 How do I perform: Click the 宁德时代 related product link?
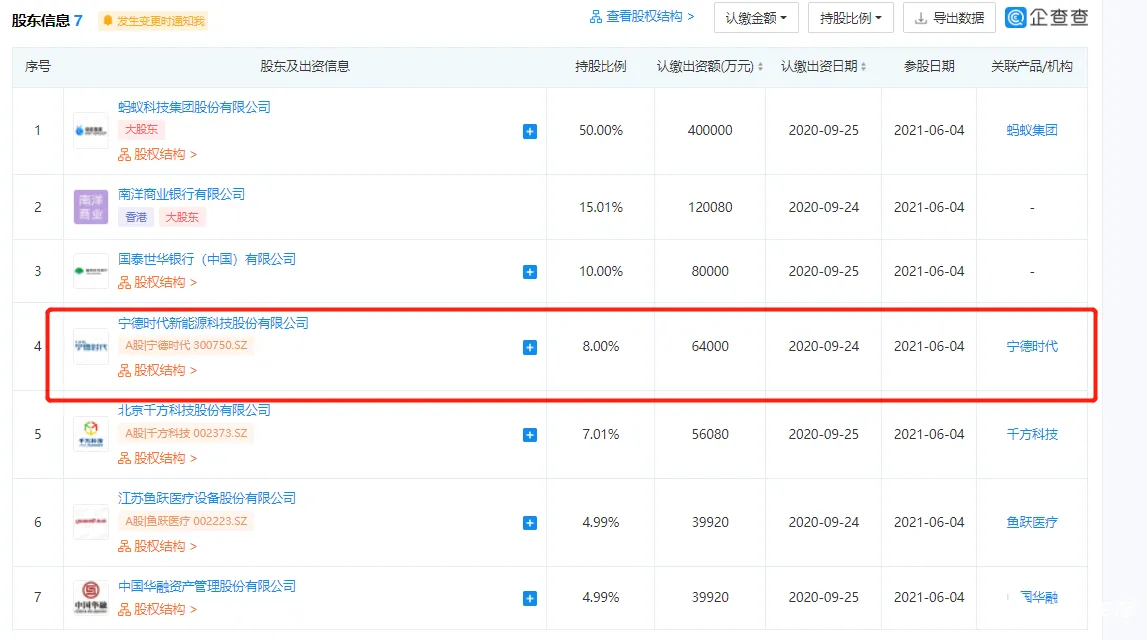pos(1031,347)
